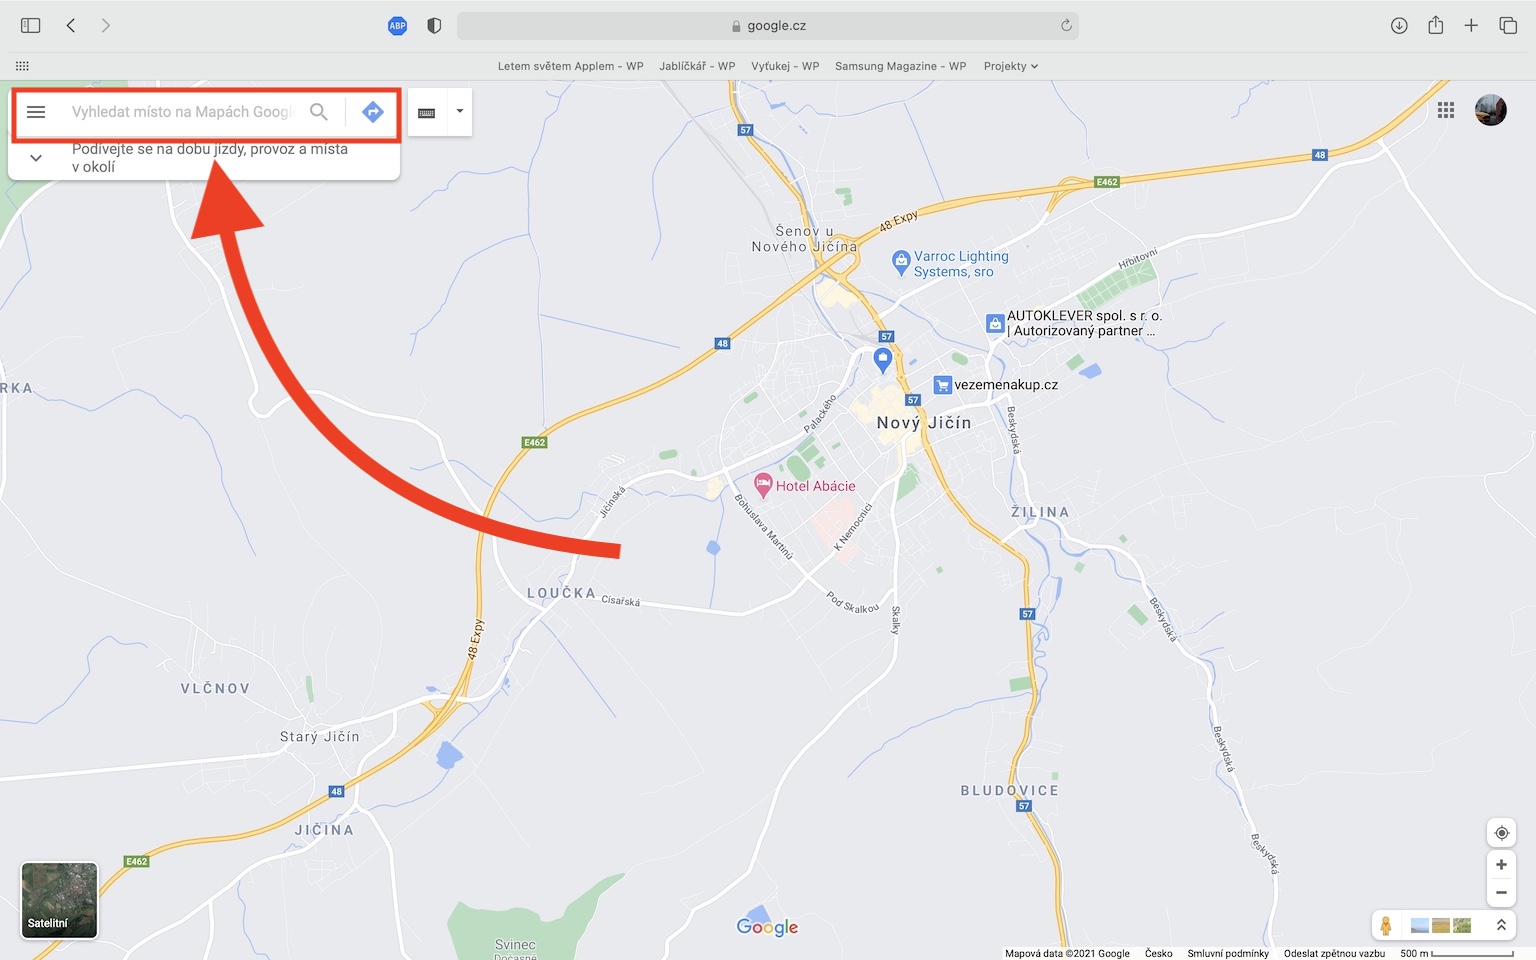
Task: Select the Hotel Abácie map pin
Action: 763,486
